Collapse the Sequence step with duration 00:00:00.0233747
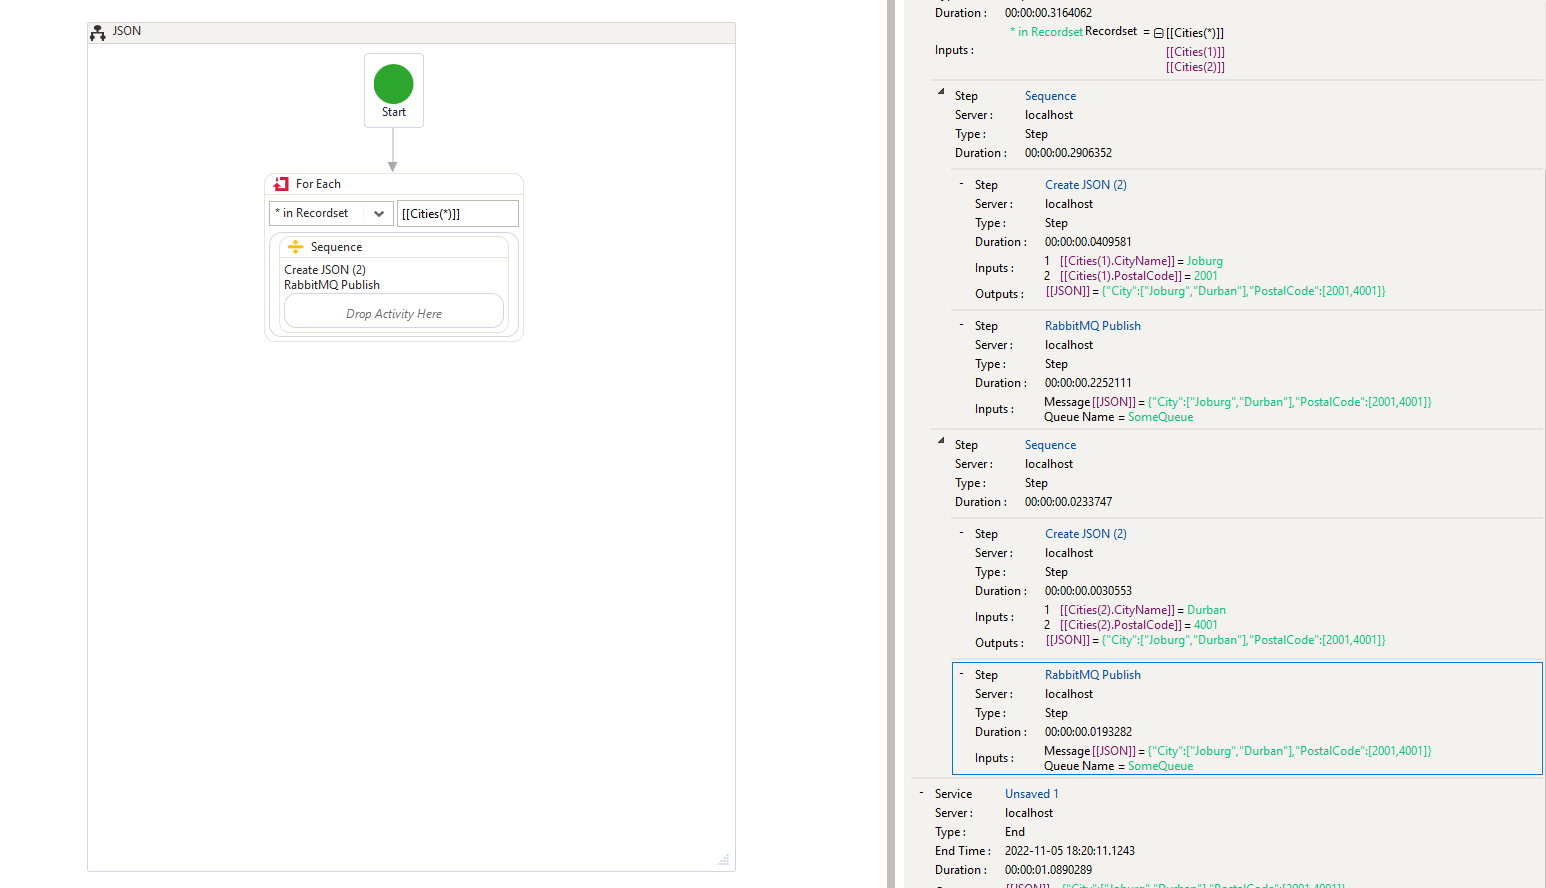This screenshot has width=1546, height=888. (x=941, y=441)
